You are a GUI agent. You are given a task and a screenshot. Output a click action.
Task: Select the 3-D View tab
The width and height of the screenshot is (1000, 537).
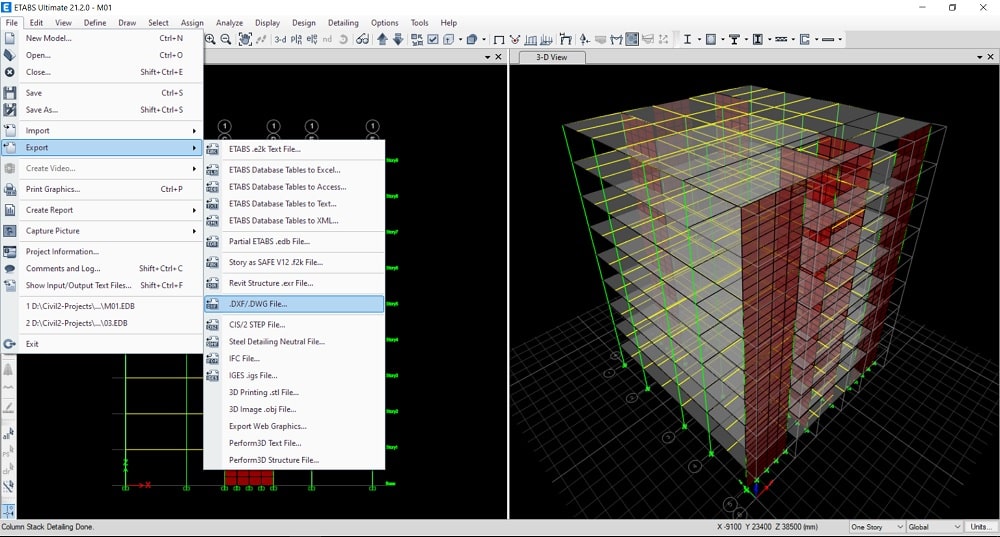click(x=551, y=57)
